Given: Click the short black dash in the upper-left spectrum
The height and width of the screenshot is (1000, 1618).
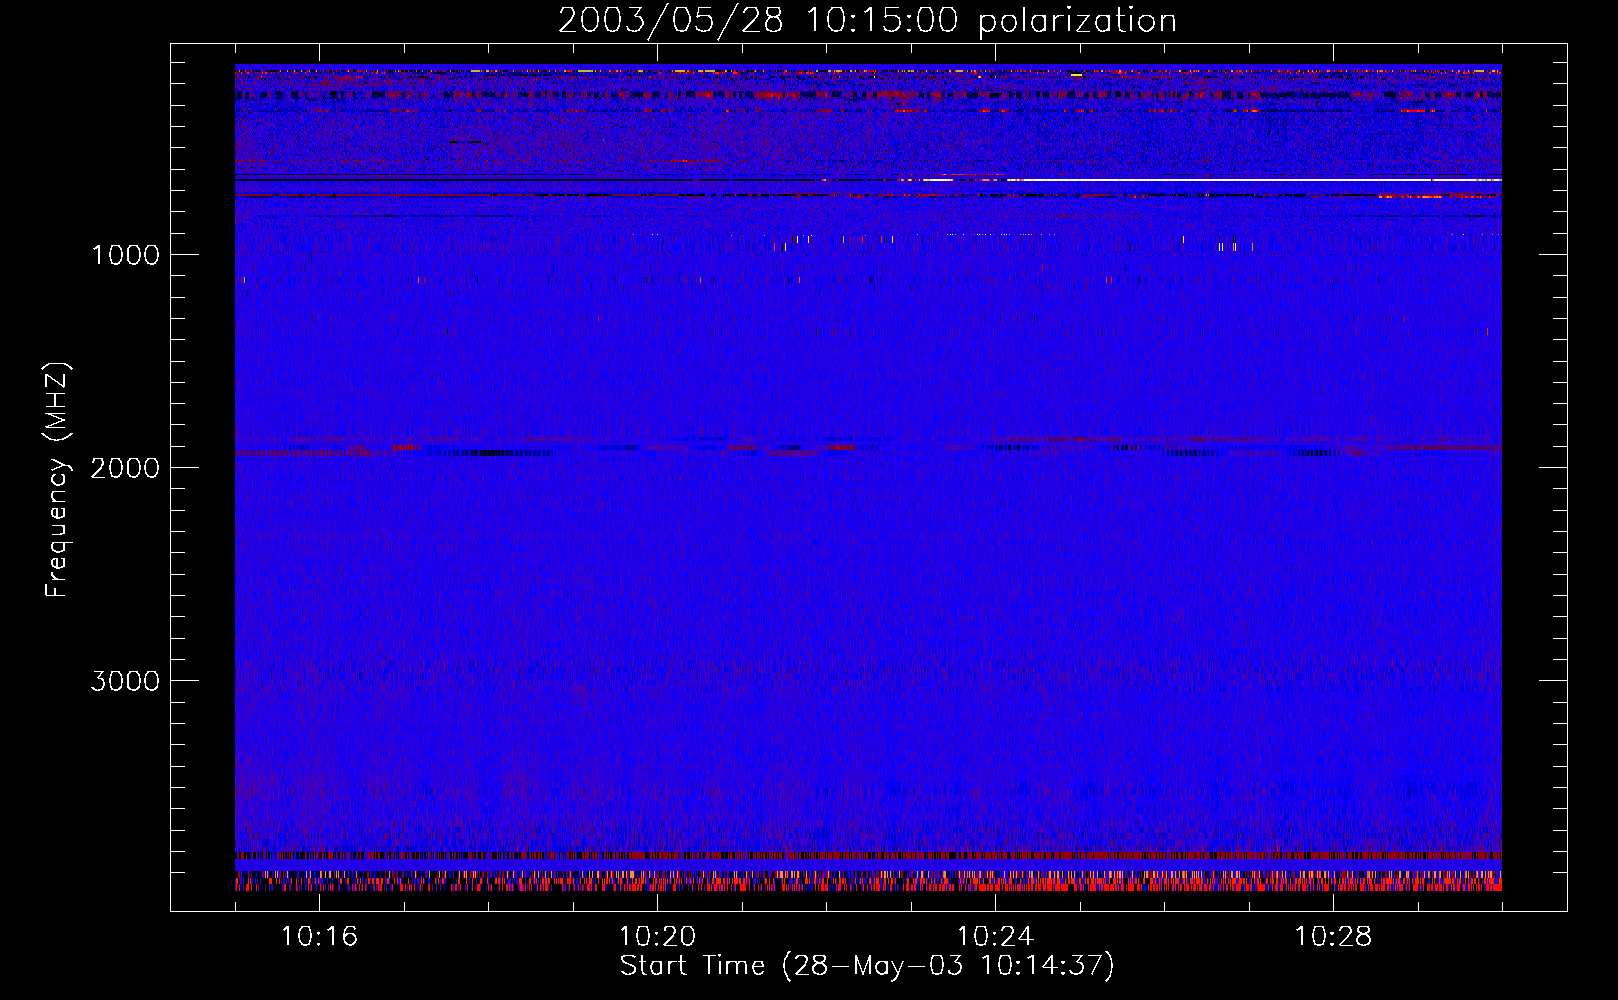Looking at the screenshot, I should [x=465, y=142].
